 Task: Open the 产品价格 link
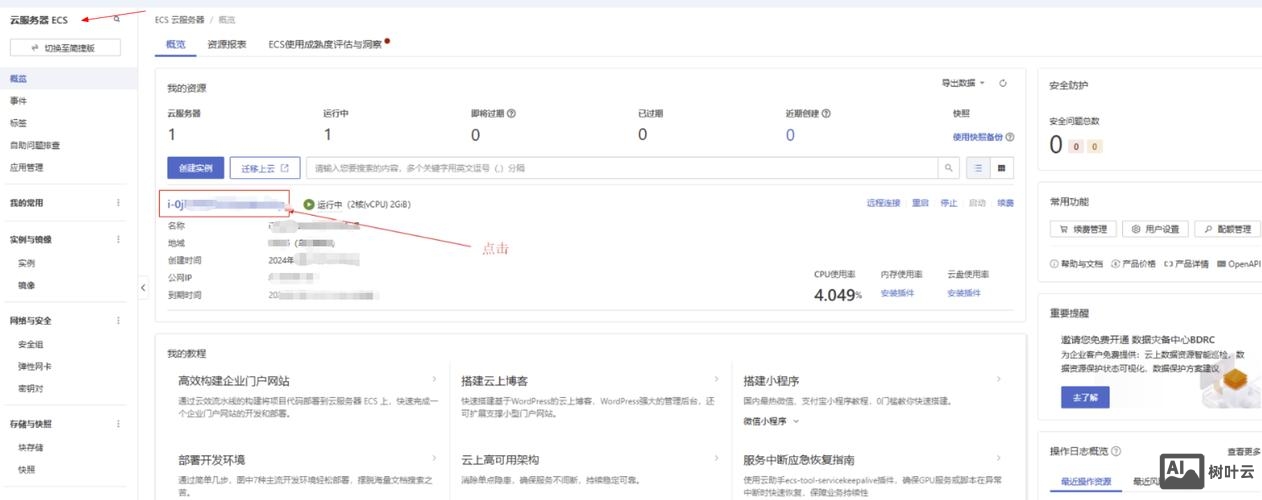[1132, 264]
